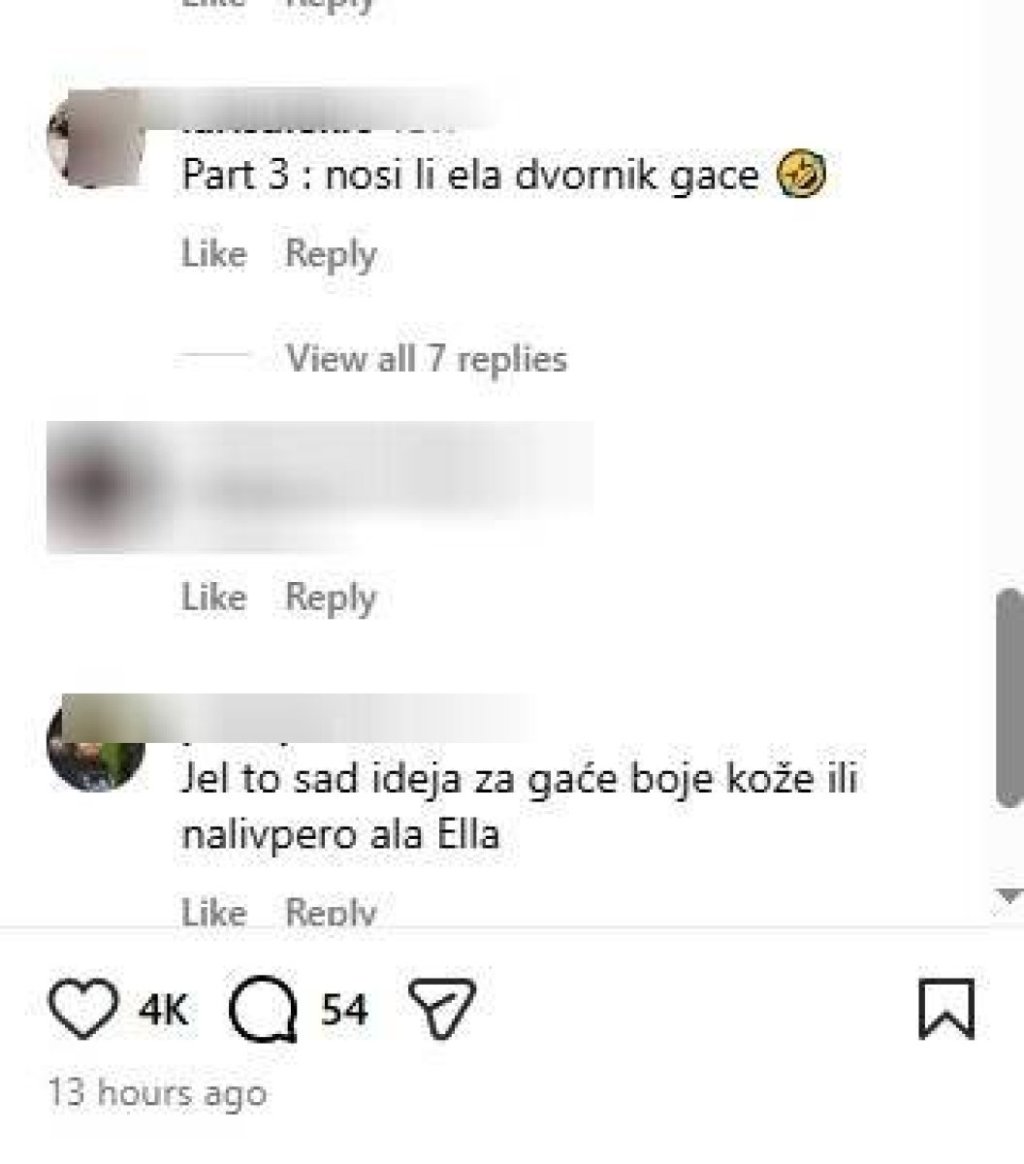Reply to the 'Part 3' comment
The width and height of the screenshot is (1024, 1164).
pyautogui.click(x=331, y=255)
